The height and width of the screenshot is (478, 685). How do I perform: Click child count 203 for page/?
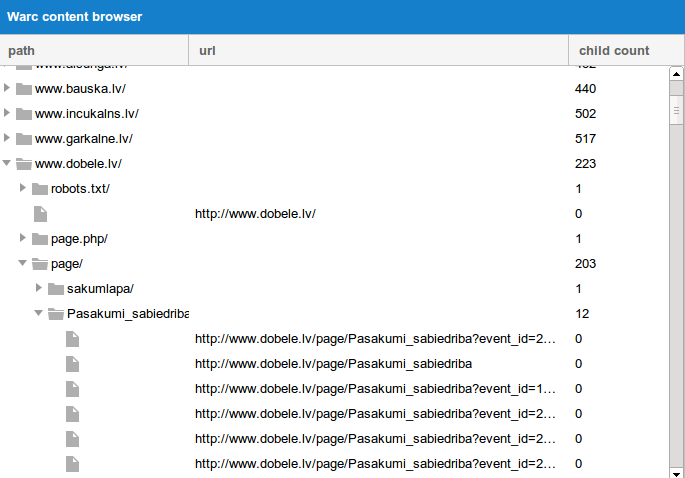point(585,263)
